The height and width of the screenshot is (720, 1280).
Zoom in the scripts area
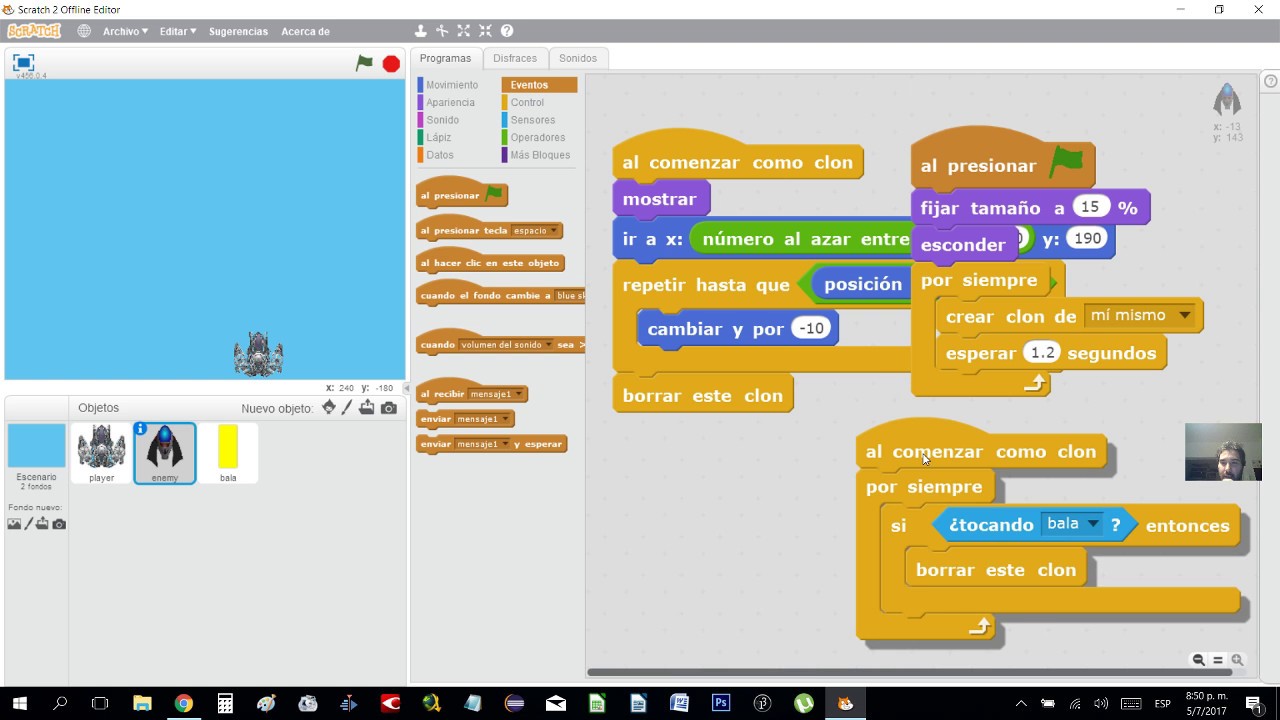1237,660
